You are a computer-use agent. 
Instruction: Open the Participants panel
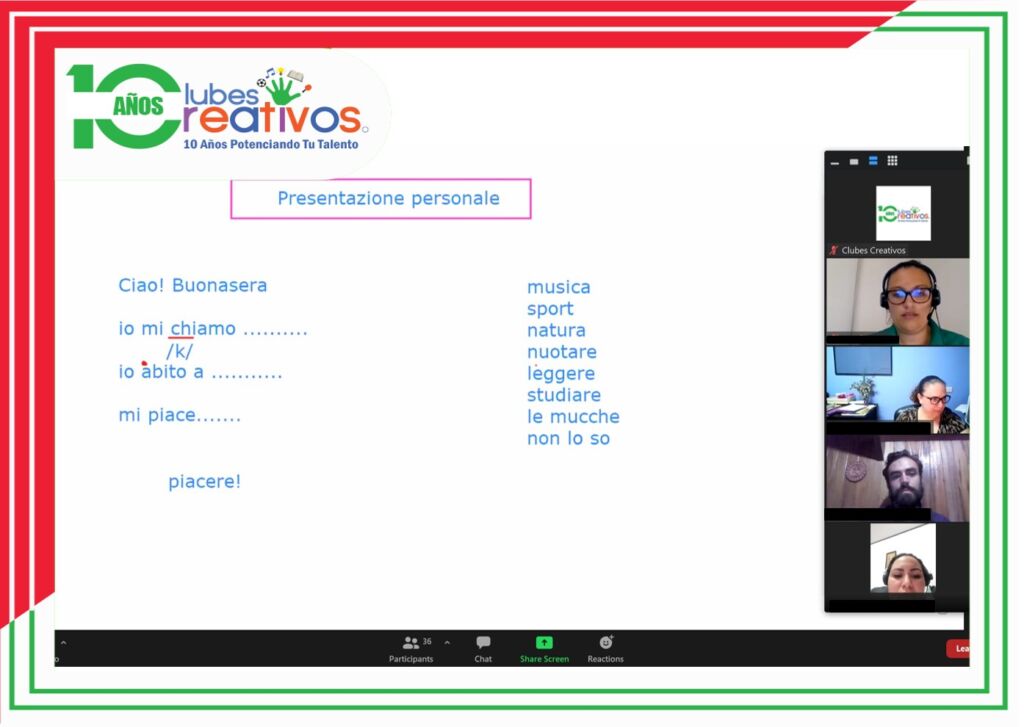click(x=411, y=648)
